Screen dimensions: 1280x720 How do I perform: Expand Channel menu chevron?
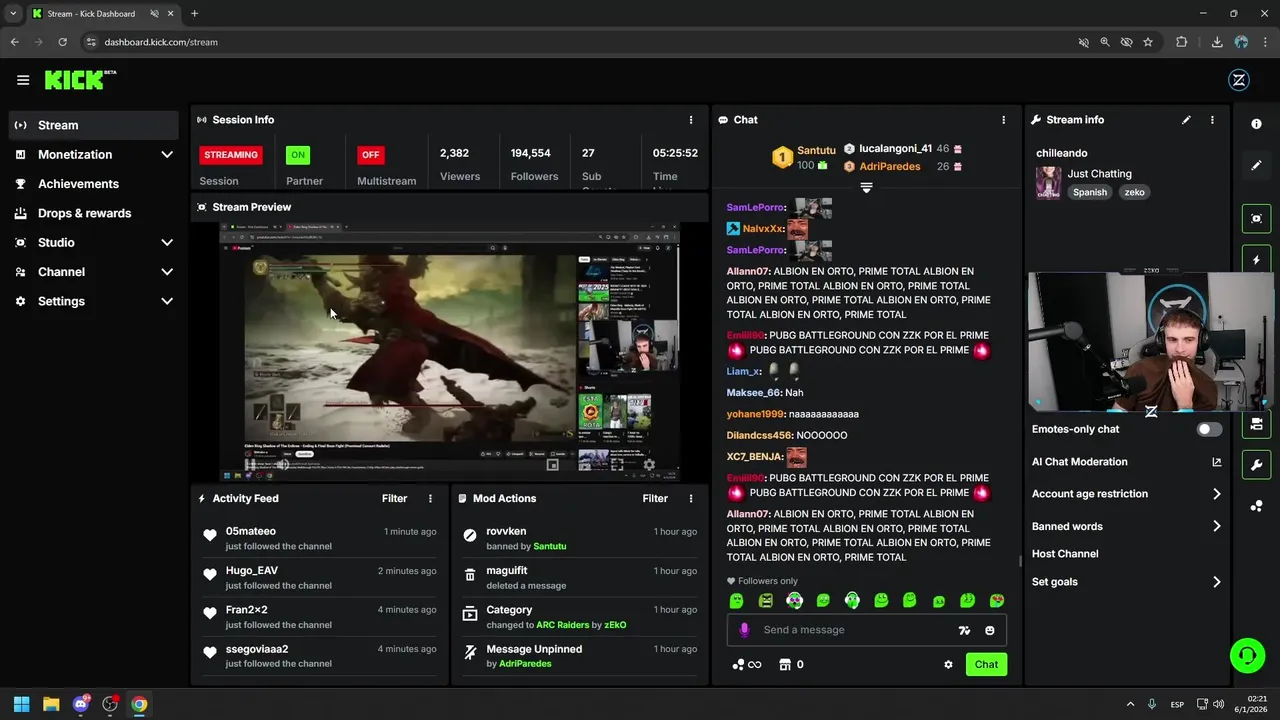[167, 272]
